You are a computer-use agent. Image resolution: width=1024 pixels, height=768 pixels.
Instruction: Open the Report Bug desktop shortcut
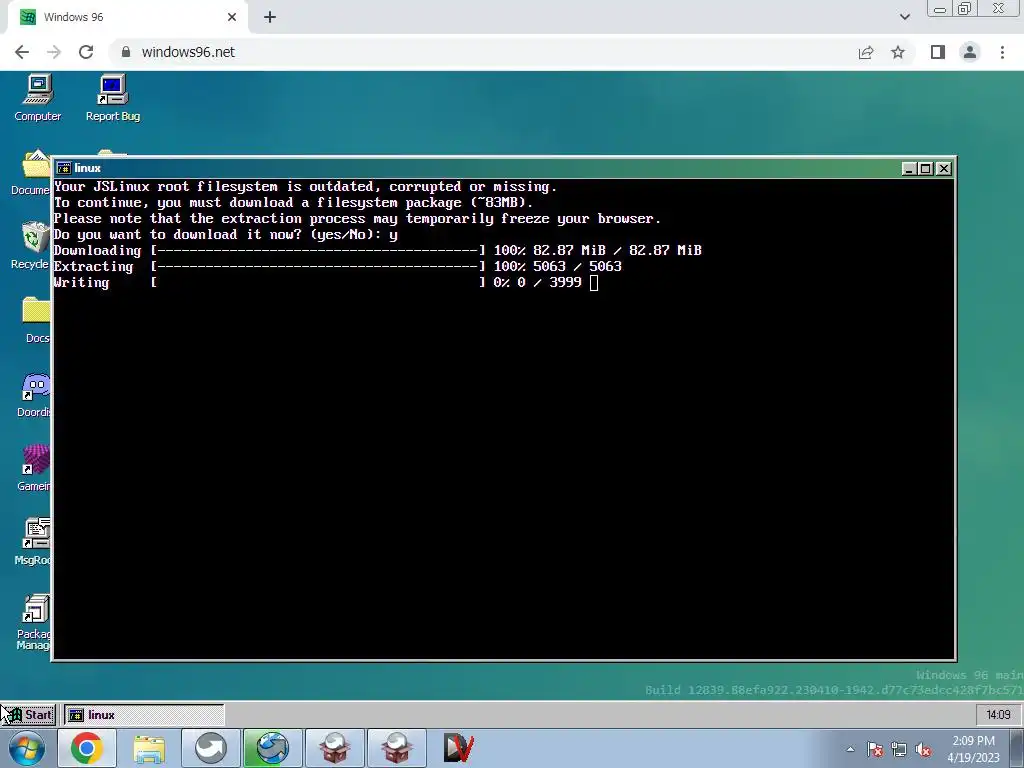112,98
